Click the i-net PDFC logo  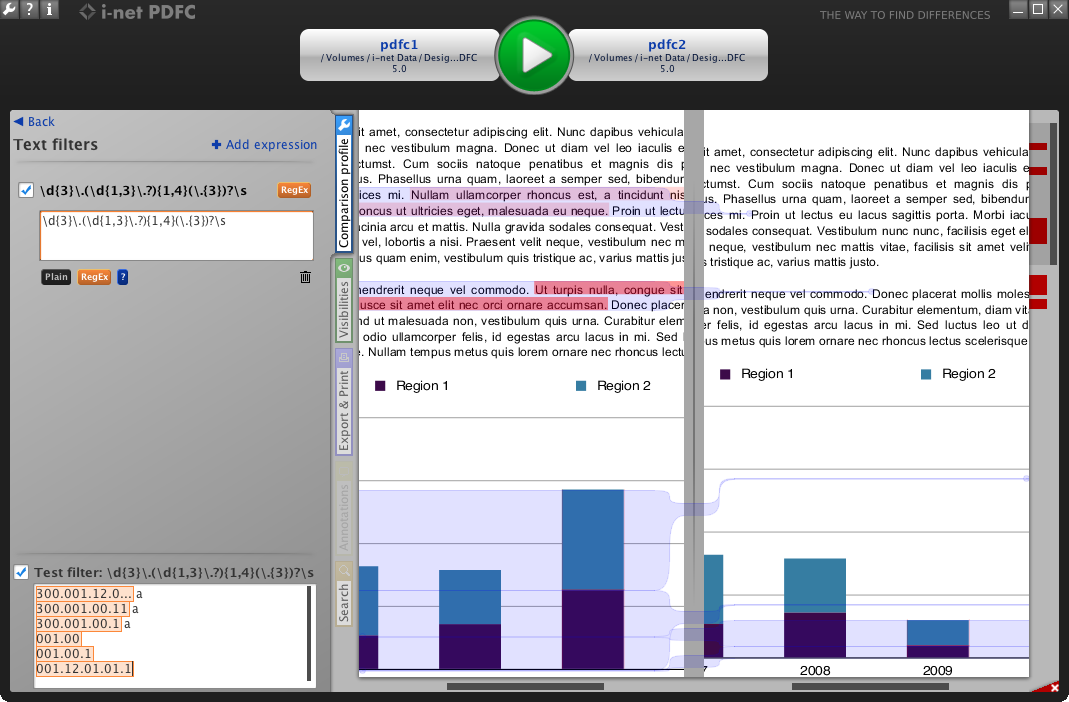tap(137, 12)
